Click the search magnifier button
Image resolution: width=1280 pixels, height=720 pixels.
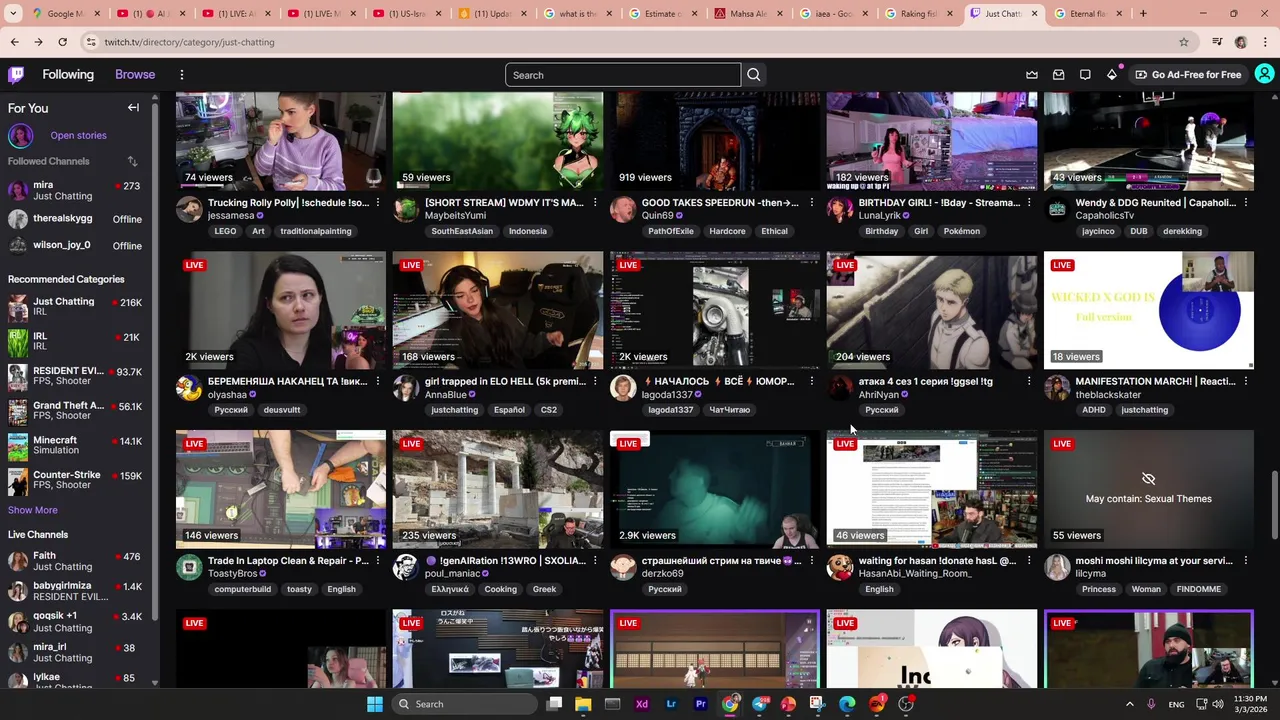754,75
